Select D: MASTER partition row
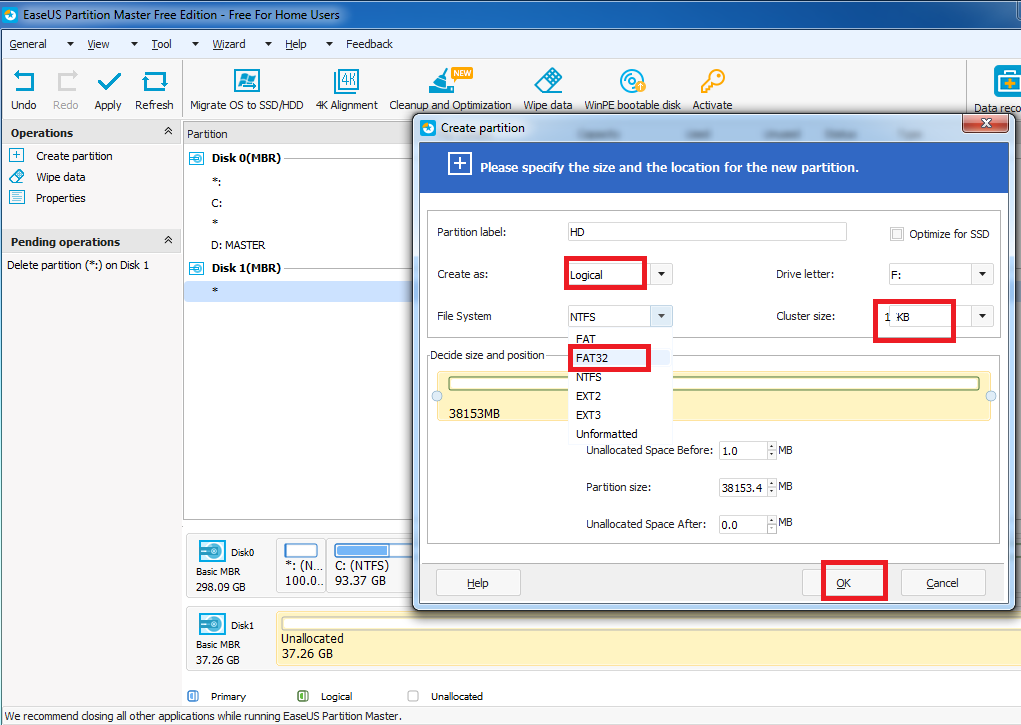Screen dimensions: 1021x725 238,245
